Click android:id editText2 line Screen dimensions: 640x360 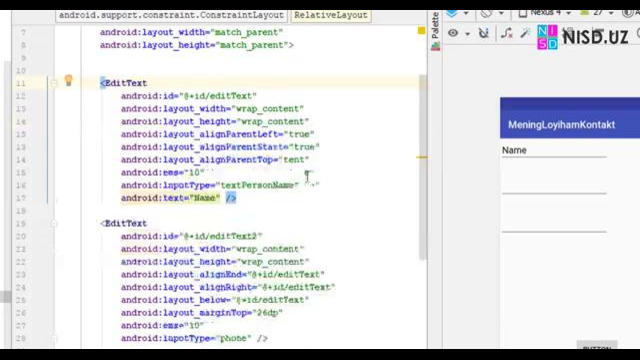pos(191,236)
